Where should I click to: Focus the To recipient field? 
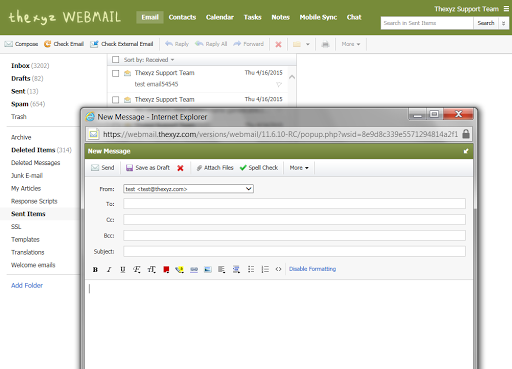(294, 204)
